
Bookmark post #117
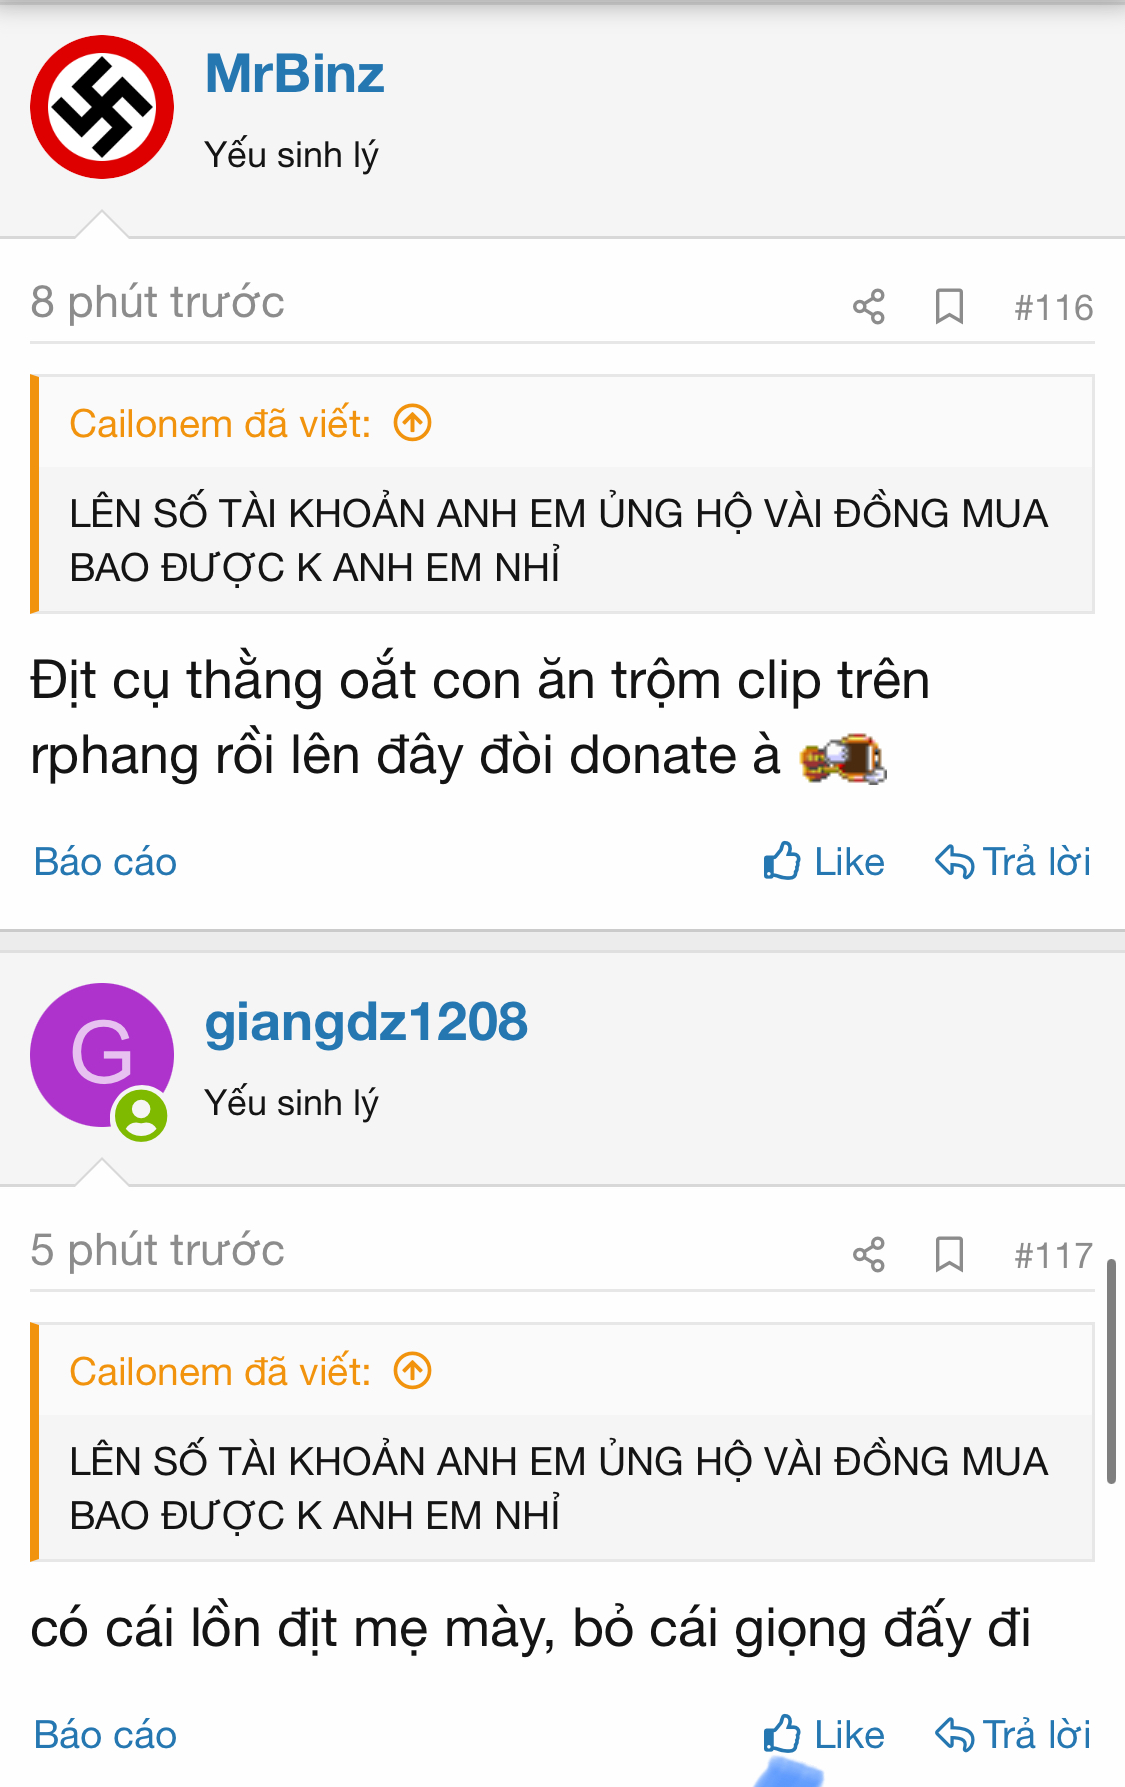point(949,1254)
